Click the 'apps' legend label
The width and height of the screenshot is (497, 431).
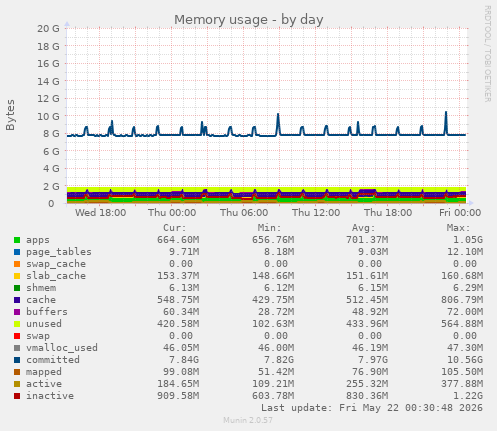pyautogui.click(x=38, y=240)
